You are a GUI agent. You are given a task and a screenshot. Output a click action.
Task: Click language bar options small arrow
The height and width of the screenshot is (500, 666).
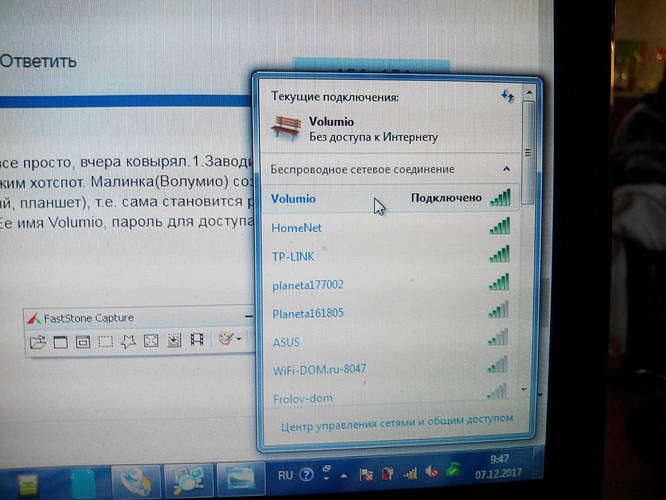(x=326, y=478)
